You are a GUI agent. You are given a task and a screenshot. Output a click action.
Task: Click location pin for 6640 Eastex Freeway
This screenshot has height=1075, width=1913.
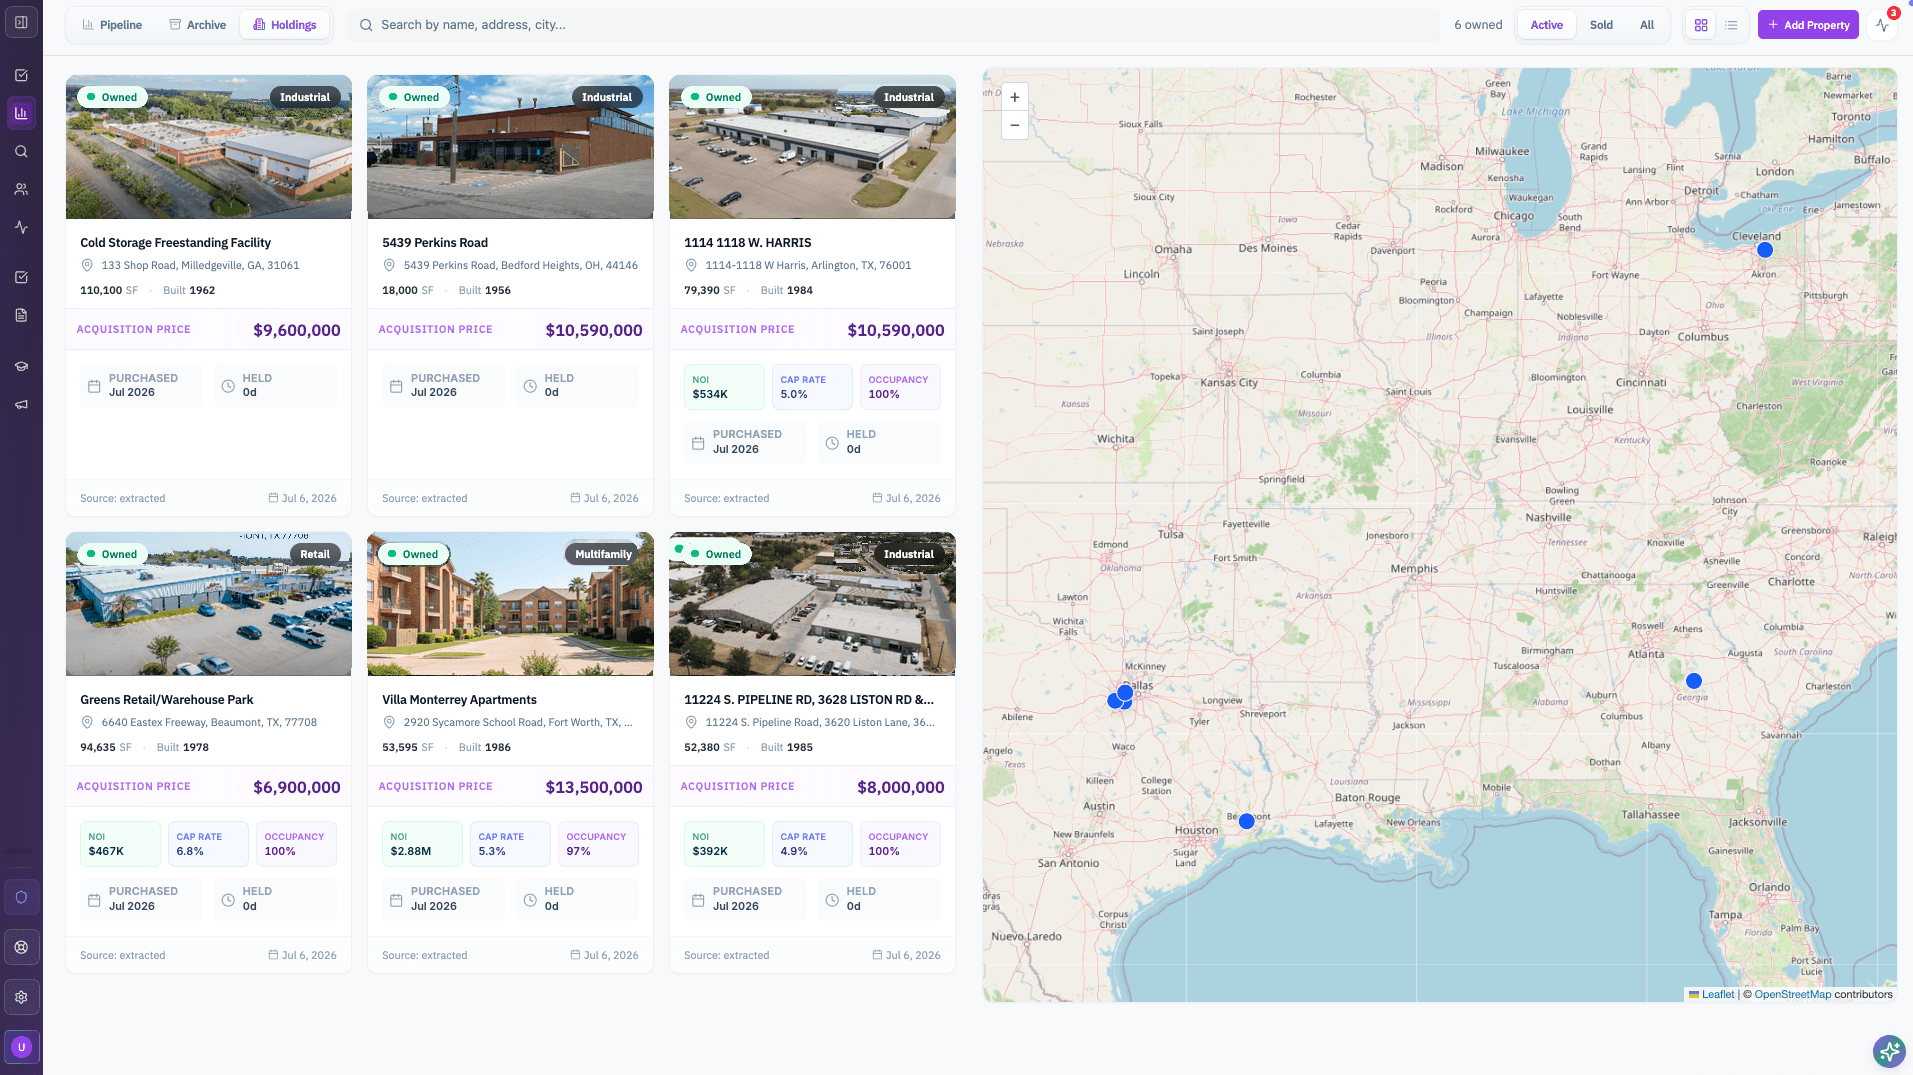(x=87, y=723)
